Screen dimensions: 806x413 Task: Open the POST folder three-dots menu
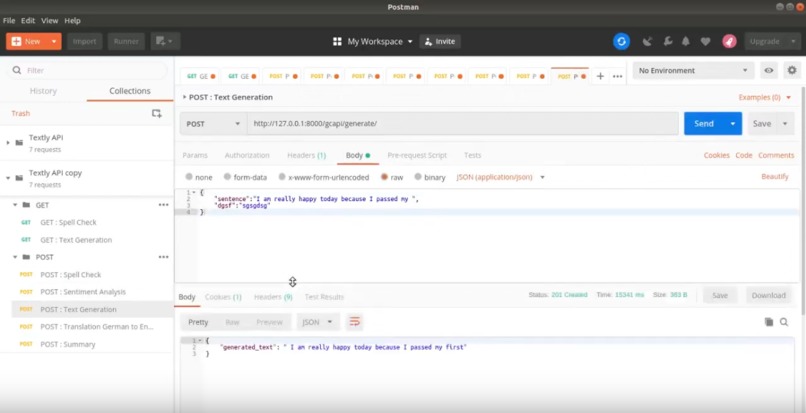point(163,257)
